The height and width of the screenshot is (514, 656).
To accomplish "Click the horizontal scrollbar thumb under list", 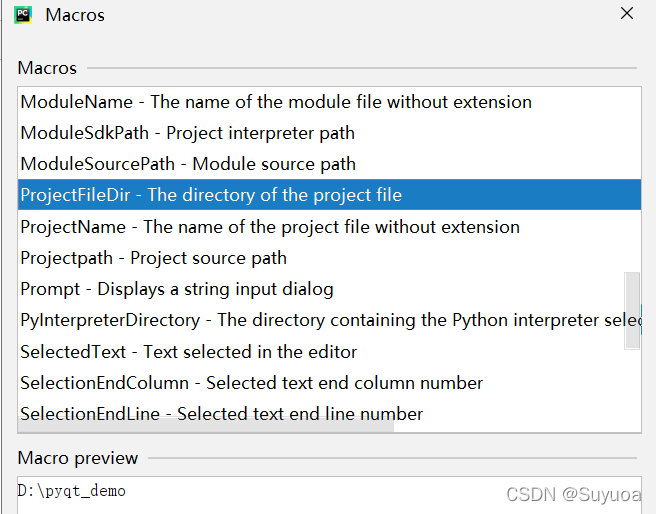I will pyautogui.click(x=206, y=427).
